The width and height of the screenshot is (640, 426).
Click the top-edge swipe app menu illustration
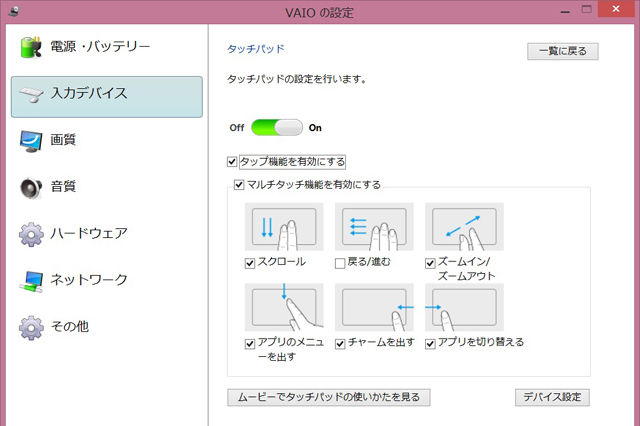point(284,307)
